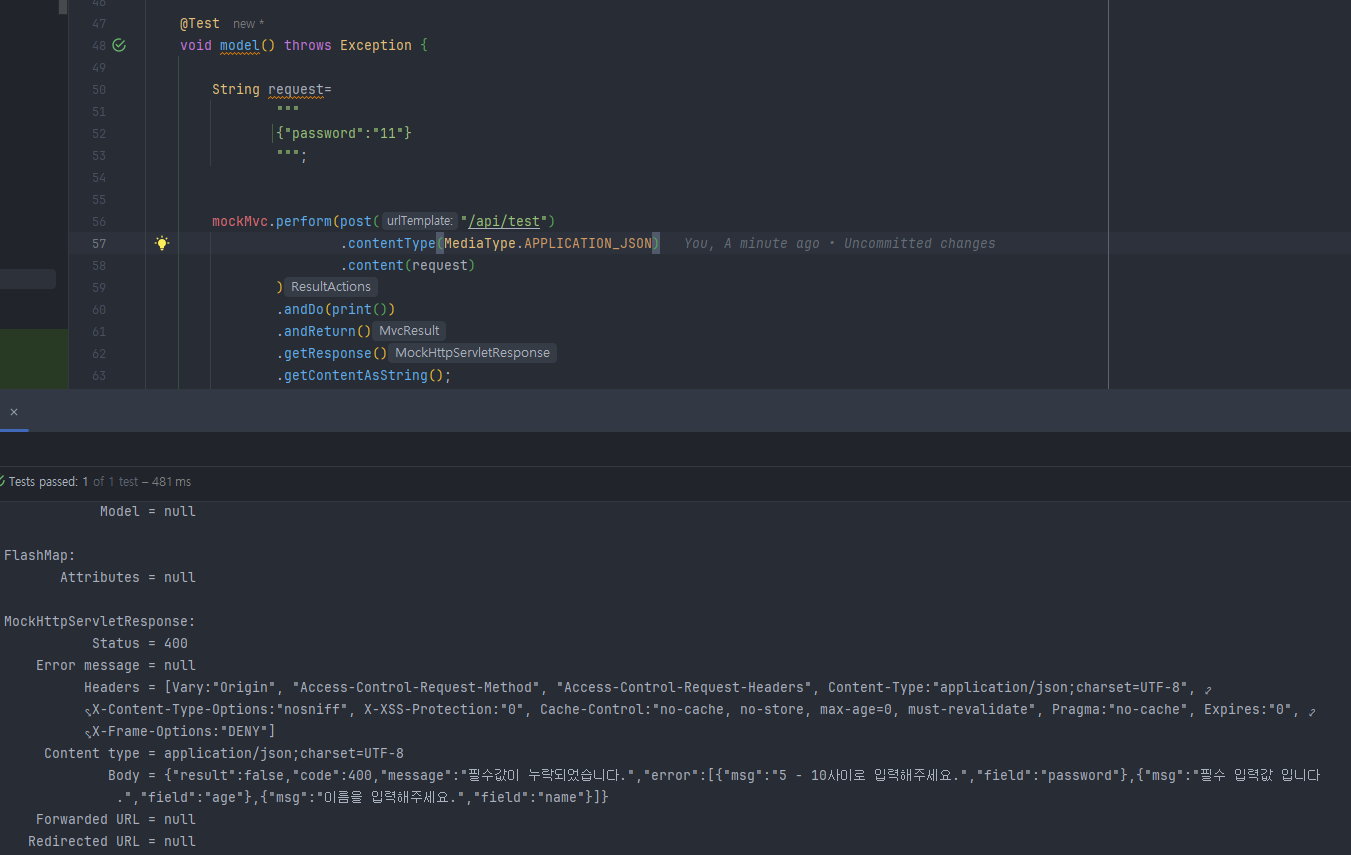Image resolution: width=1351 pixels, height=855 pixels.
Task: Click line number 60 in the gutter
Action: click(98, 309)
